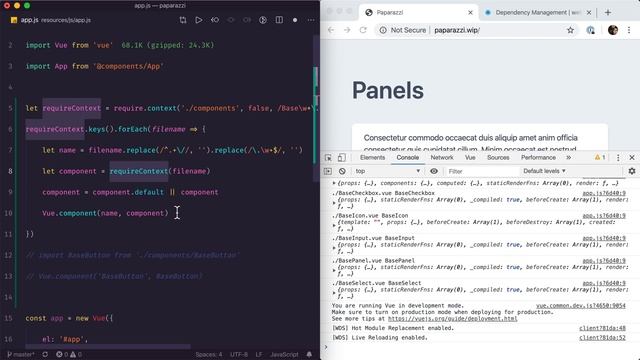Open the Console DevTools tab
This screenshot has width=640, height=360.
pyautogui.click(x=407, y=158)
